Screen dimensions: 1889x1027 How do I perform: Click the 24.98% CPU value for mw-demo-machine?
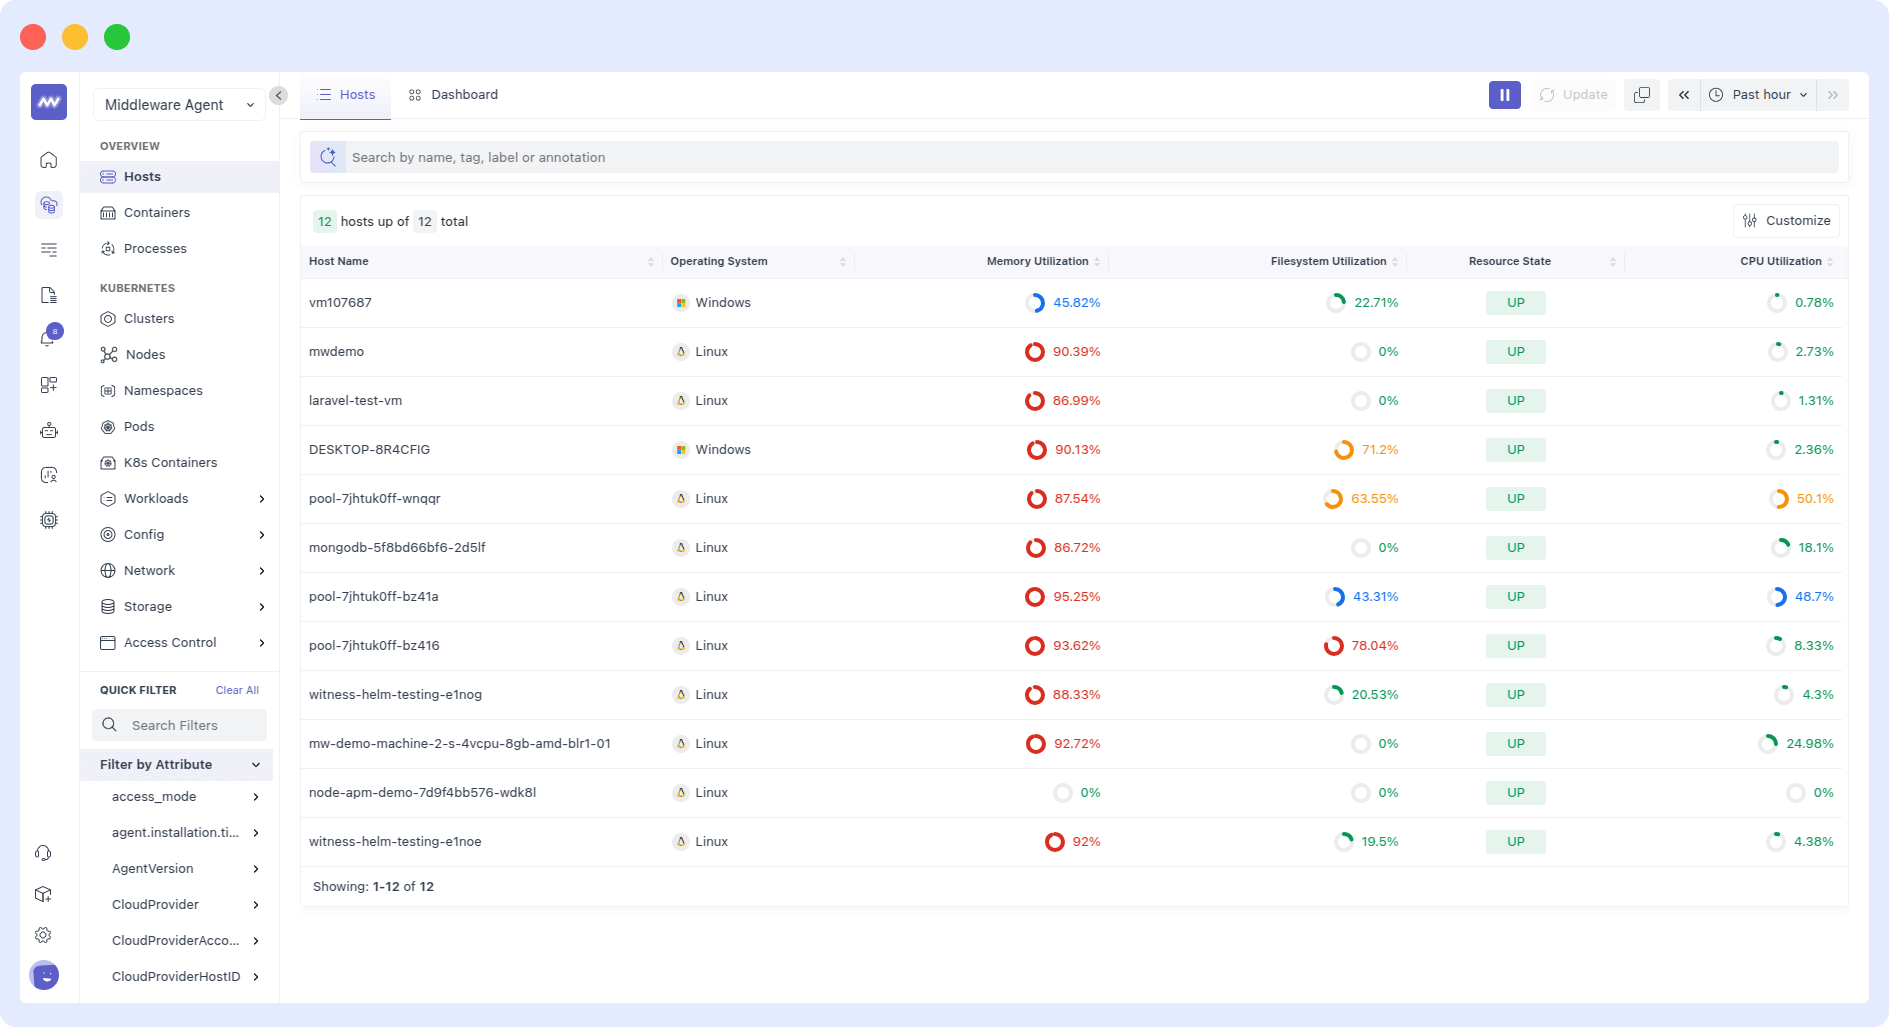(1810, 744)
